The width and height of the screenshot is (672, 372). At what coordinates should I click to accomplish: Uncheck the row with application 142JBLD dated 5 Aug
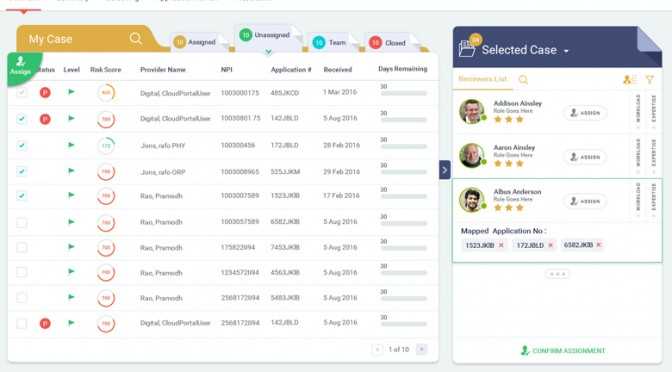pyautogui.click(x=21, y=119)
